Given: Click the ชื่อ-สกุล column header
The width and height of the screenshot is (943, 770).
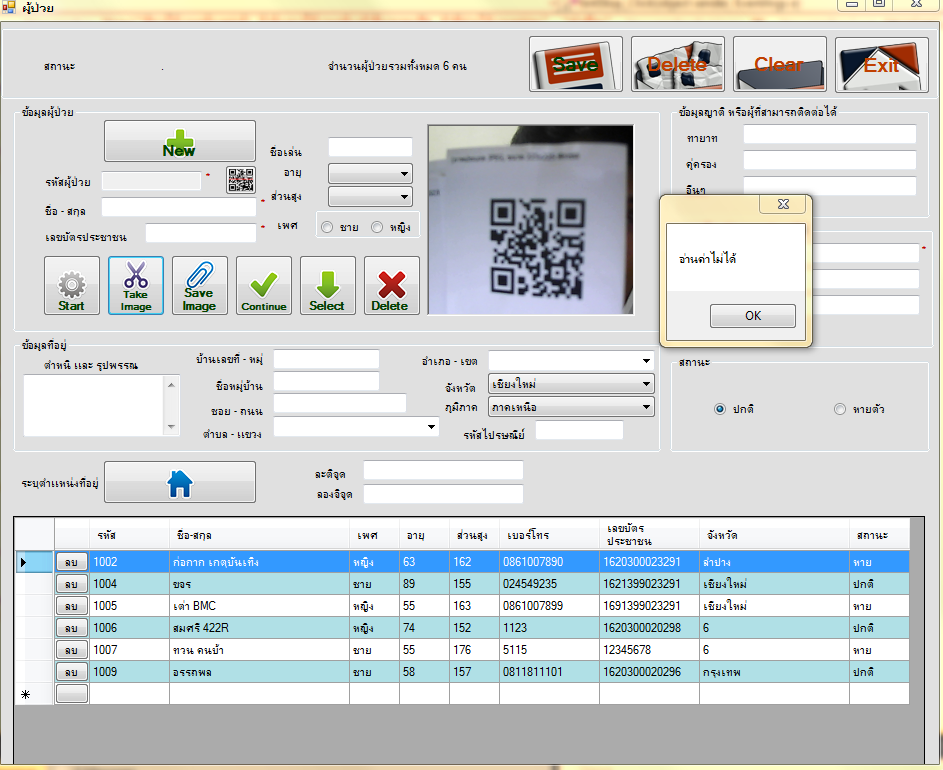Looking at the screenshot, I should pos(259,535).
